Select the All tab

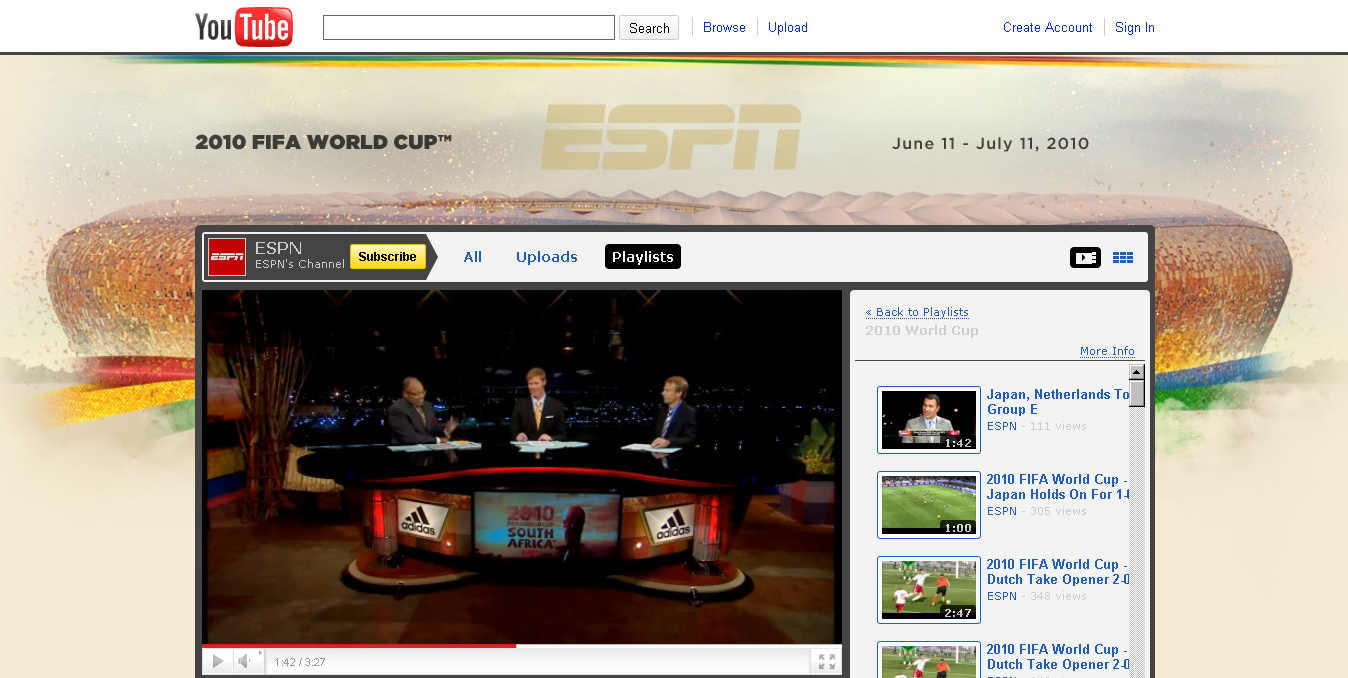473,257
